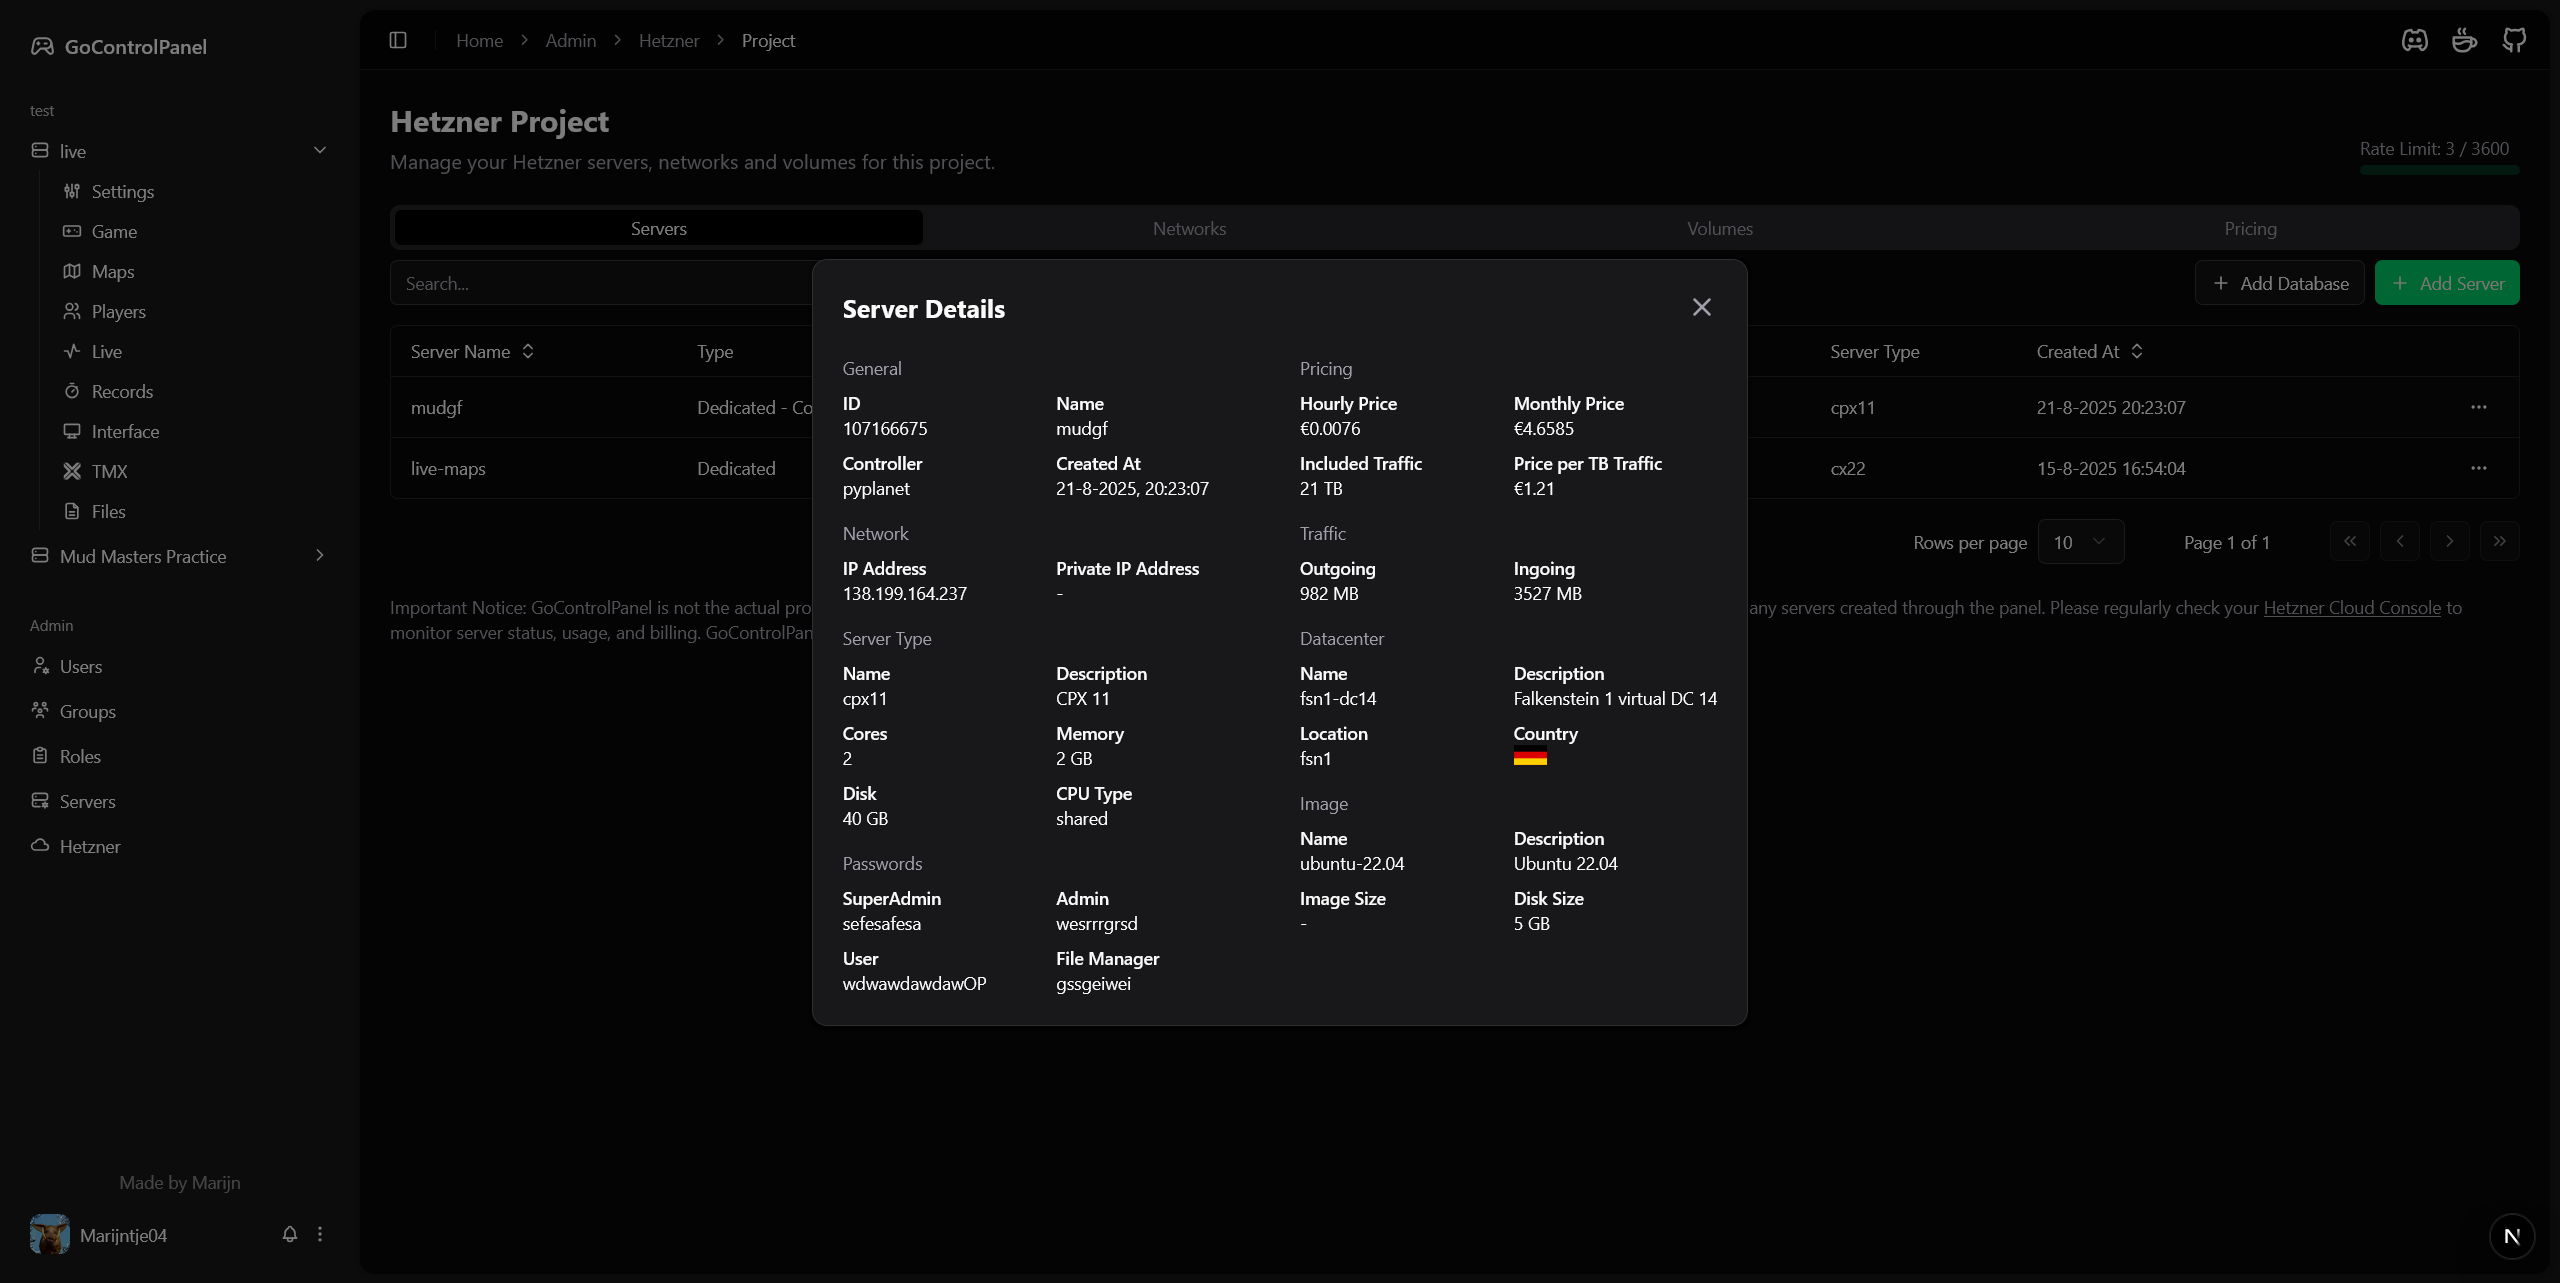Open actions menu for live-maps row
The image size is (2560, 1283).
tap(2478, 468)
